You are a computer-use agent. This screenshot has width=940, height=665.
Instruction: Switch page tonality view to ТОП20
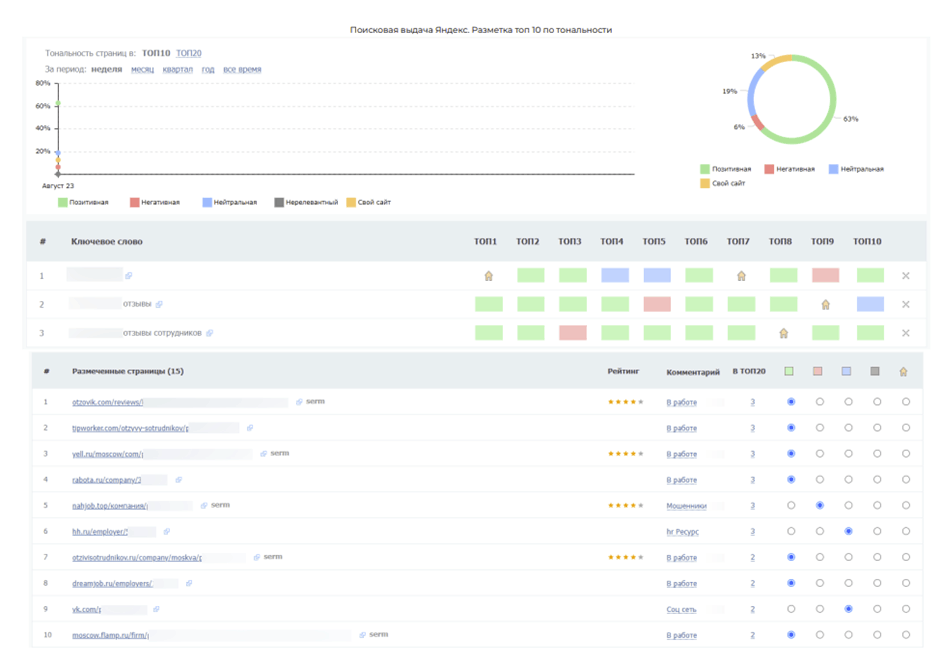(x=189, y=53)
